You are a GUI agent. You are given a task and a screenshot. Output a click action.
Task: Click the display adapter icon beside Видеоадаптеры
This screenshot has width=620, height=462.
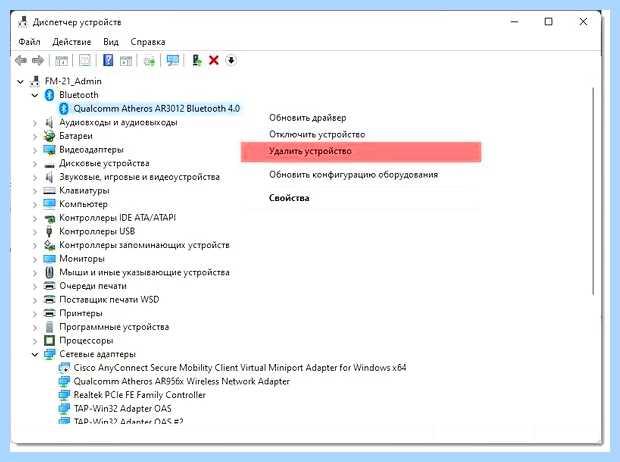49,150
